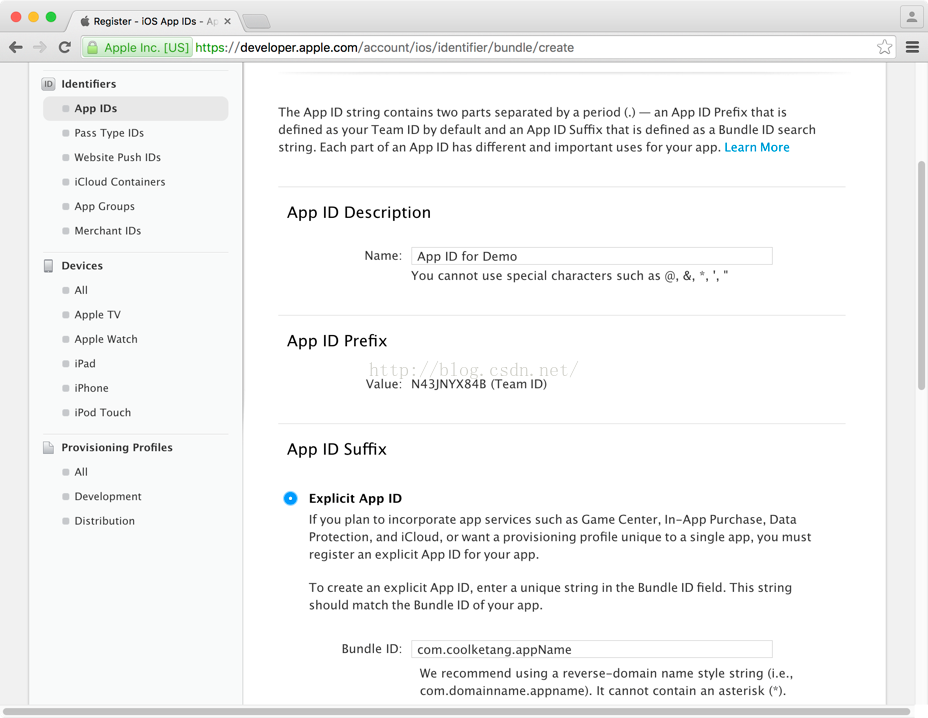Click the Identifiers ID icon
The image size is (928, 718).
pyautogui.click(x=48, y=84)
